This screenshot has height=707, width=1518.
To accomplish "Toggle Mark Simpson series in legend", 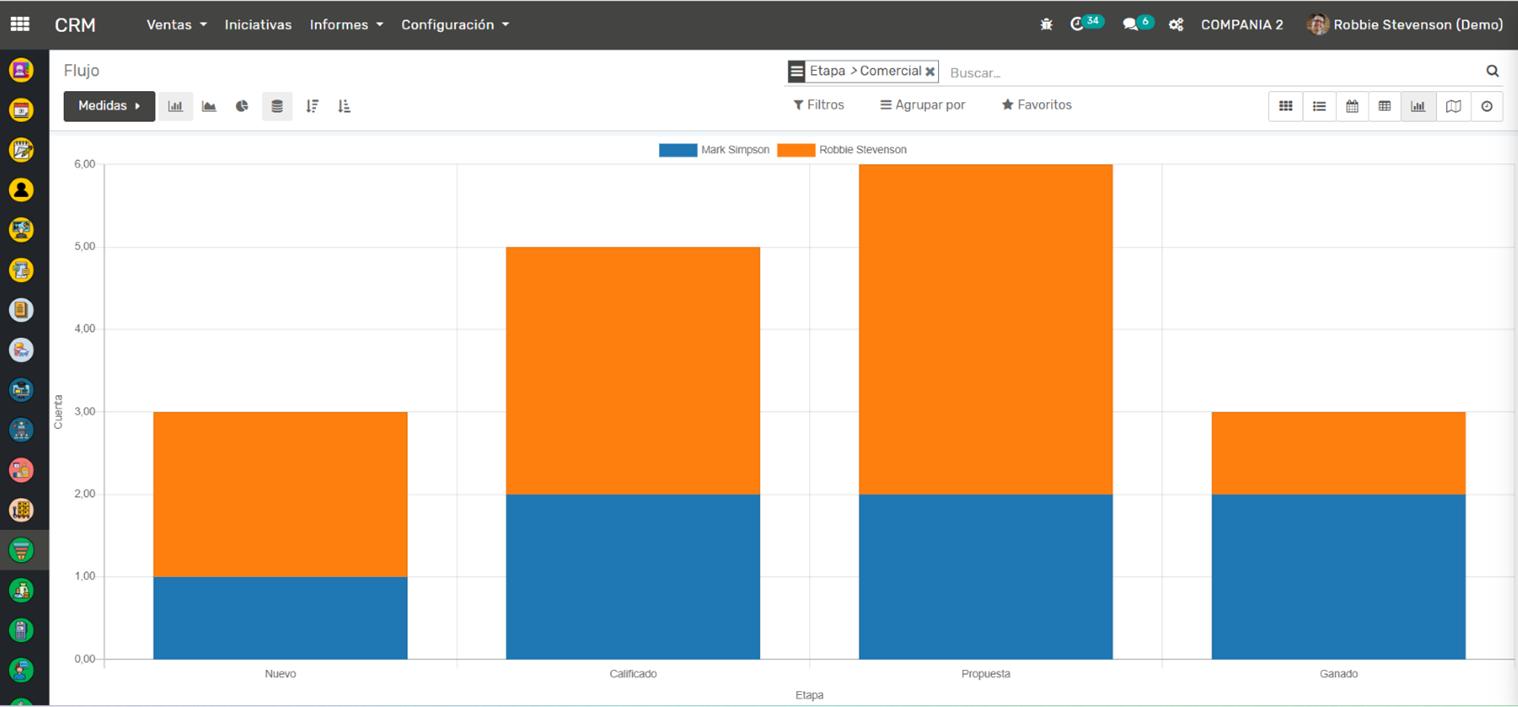I will click(714, 150).
